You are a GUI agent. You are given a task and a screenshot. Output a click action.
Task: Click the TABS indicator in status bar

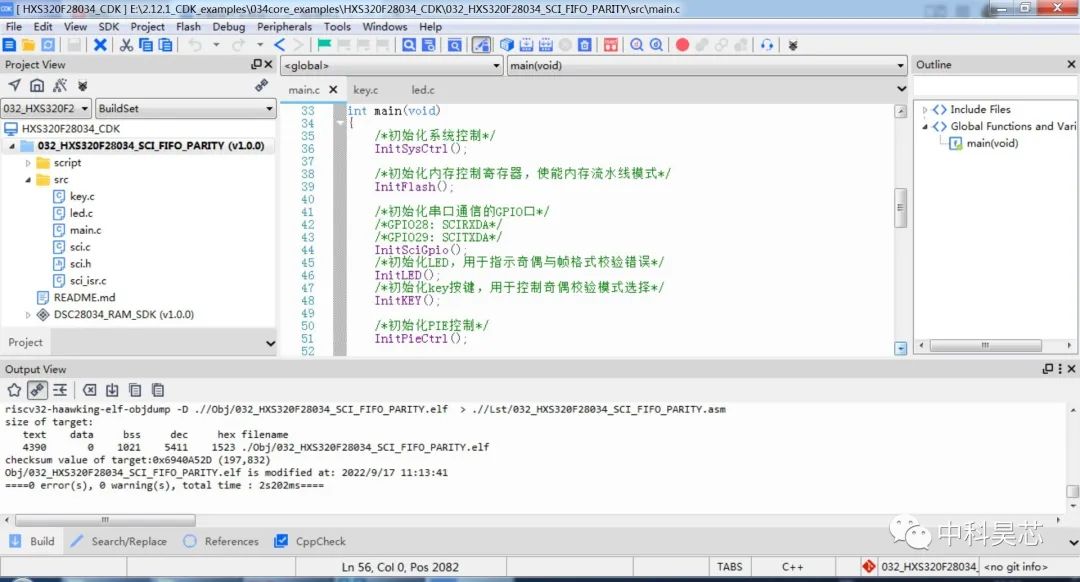pos(729,567)
